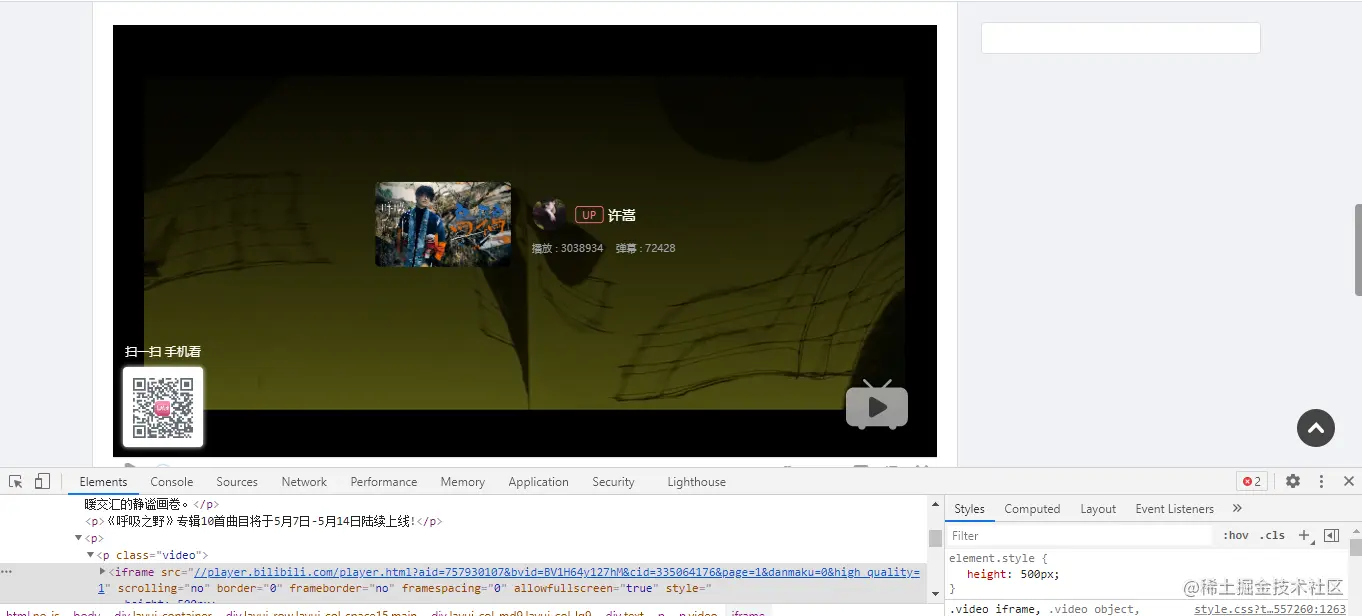Collapse the parent <p> node arrow
The width and height of the screenshot is (1362, 616).
(x=79, y=538)
